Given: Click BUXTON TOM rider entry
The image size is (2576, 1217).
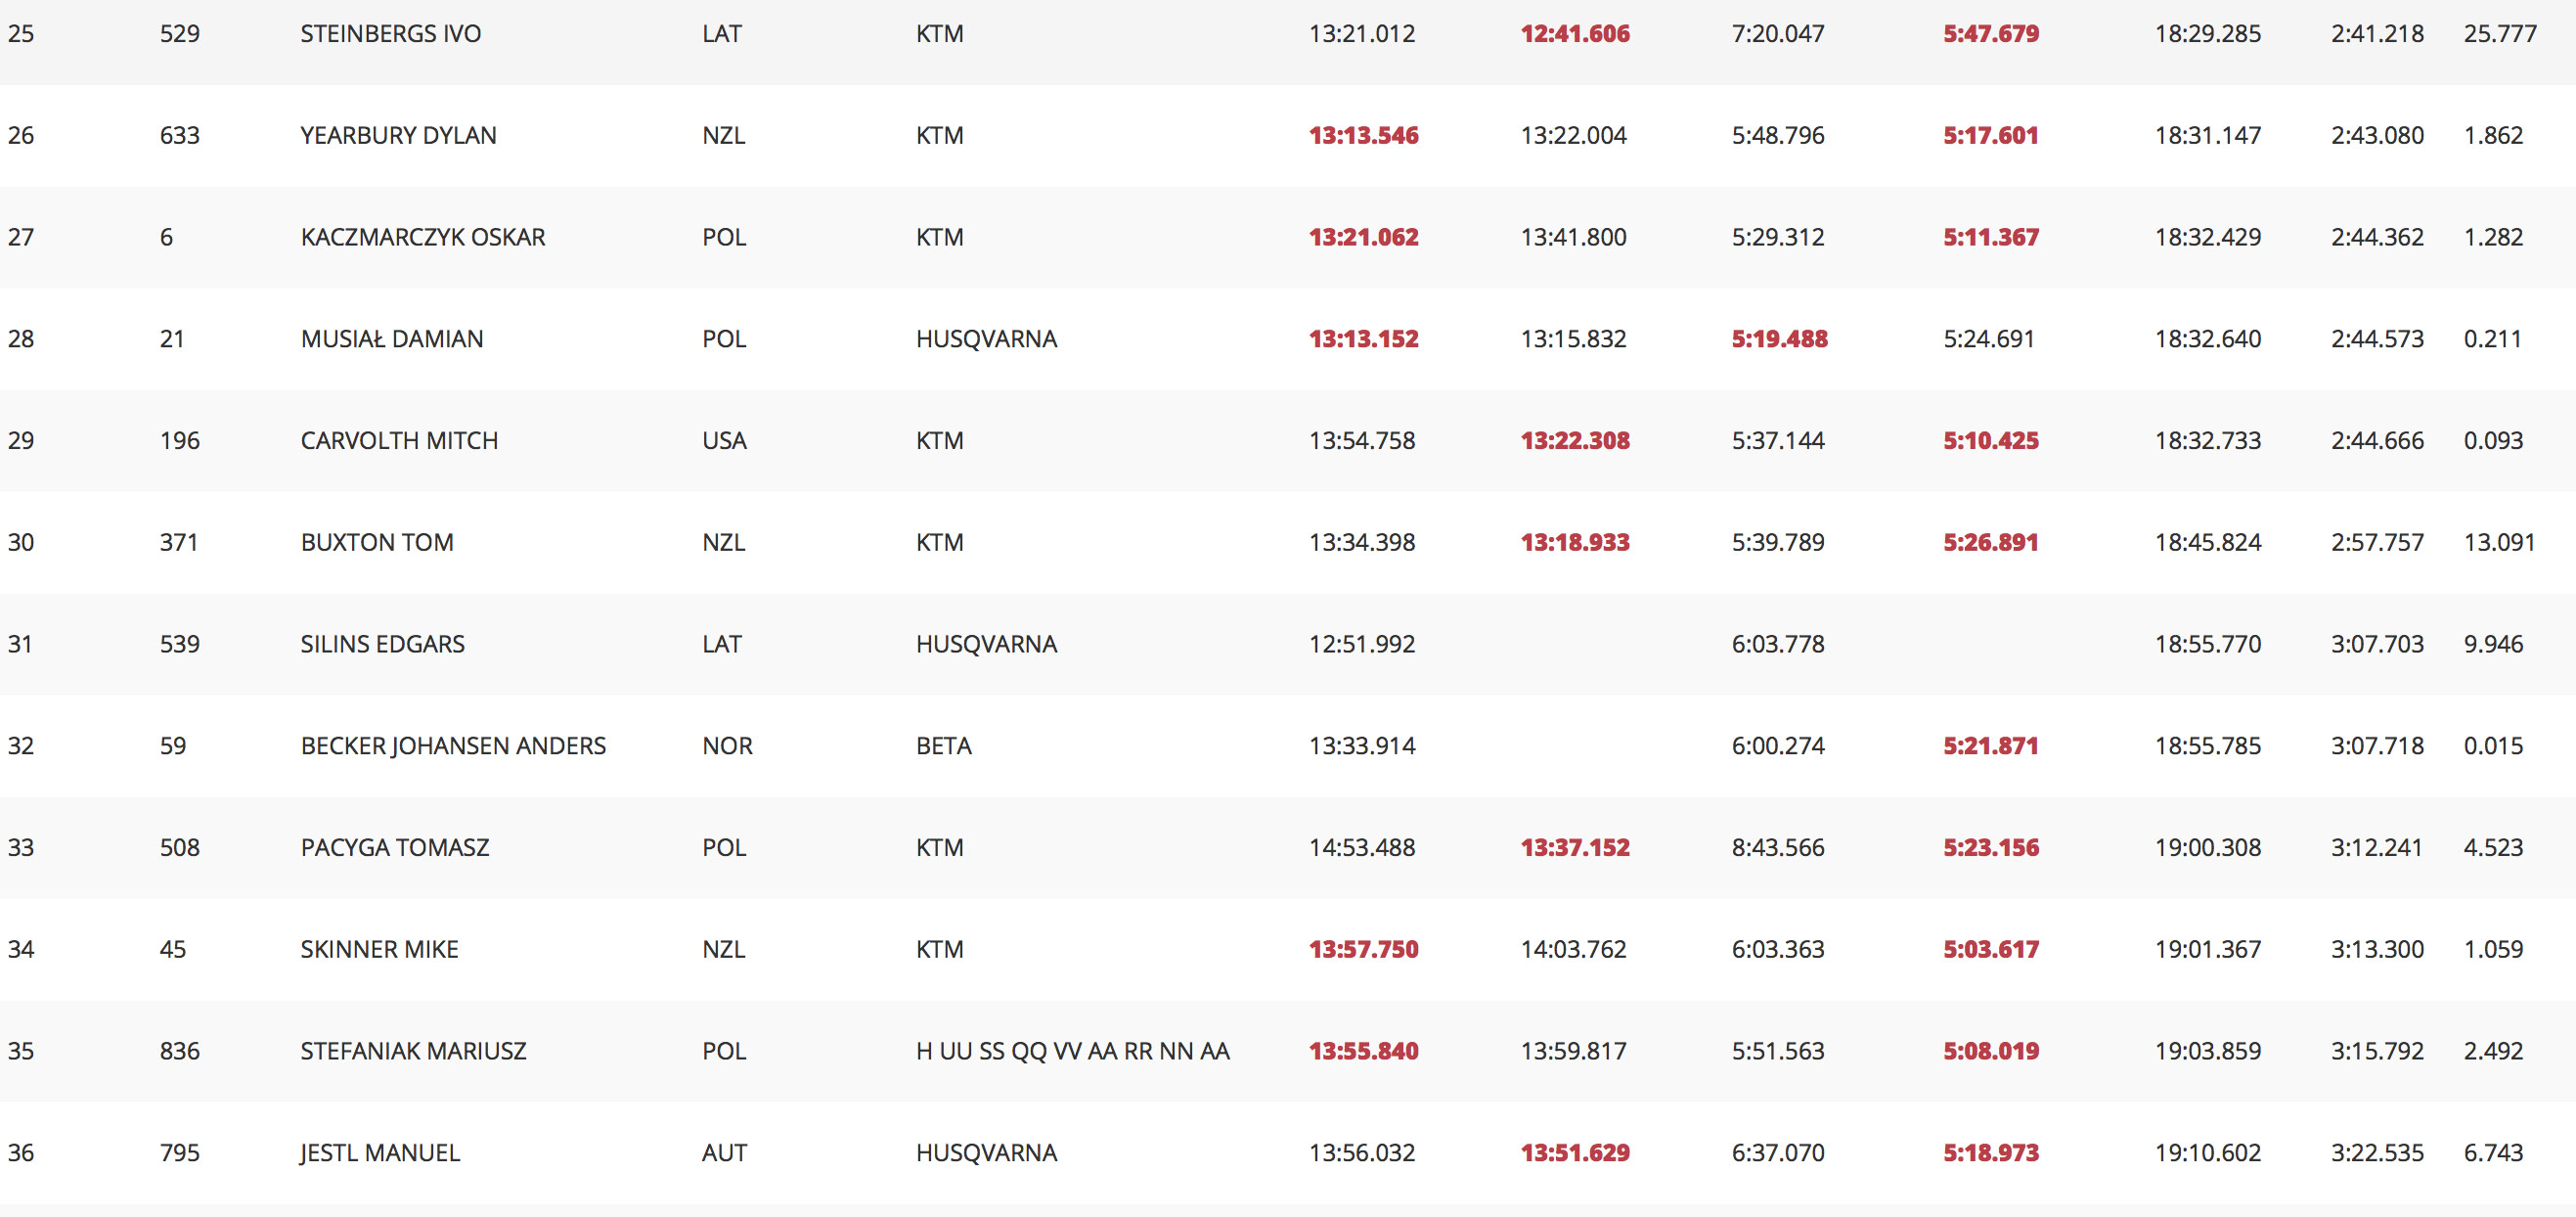Looking at the screenshot, I should point(377,543).
